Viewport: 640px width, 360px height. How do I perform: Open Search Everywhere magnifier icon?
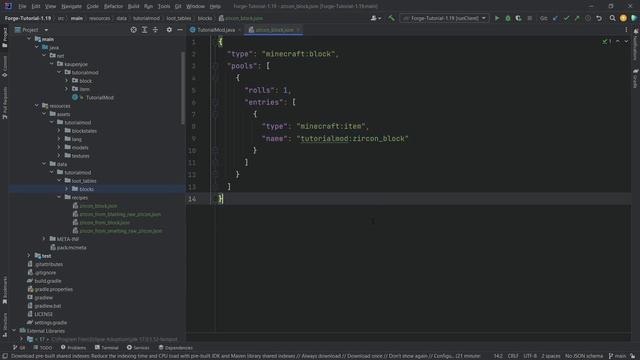coord(612,18)
